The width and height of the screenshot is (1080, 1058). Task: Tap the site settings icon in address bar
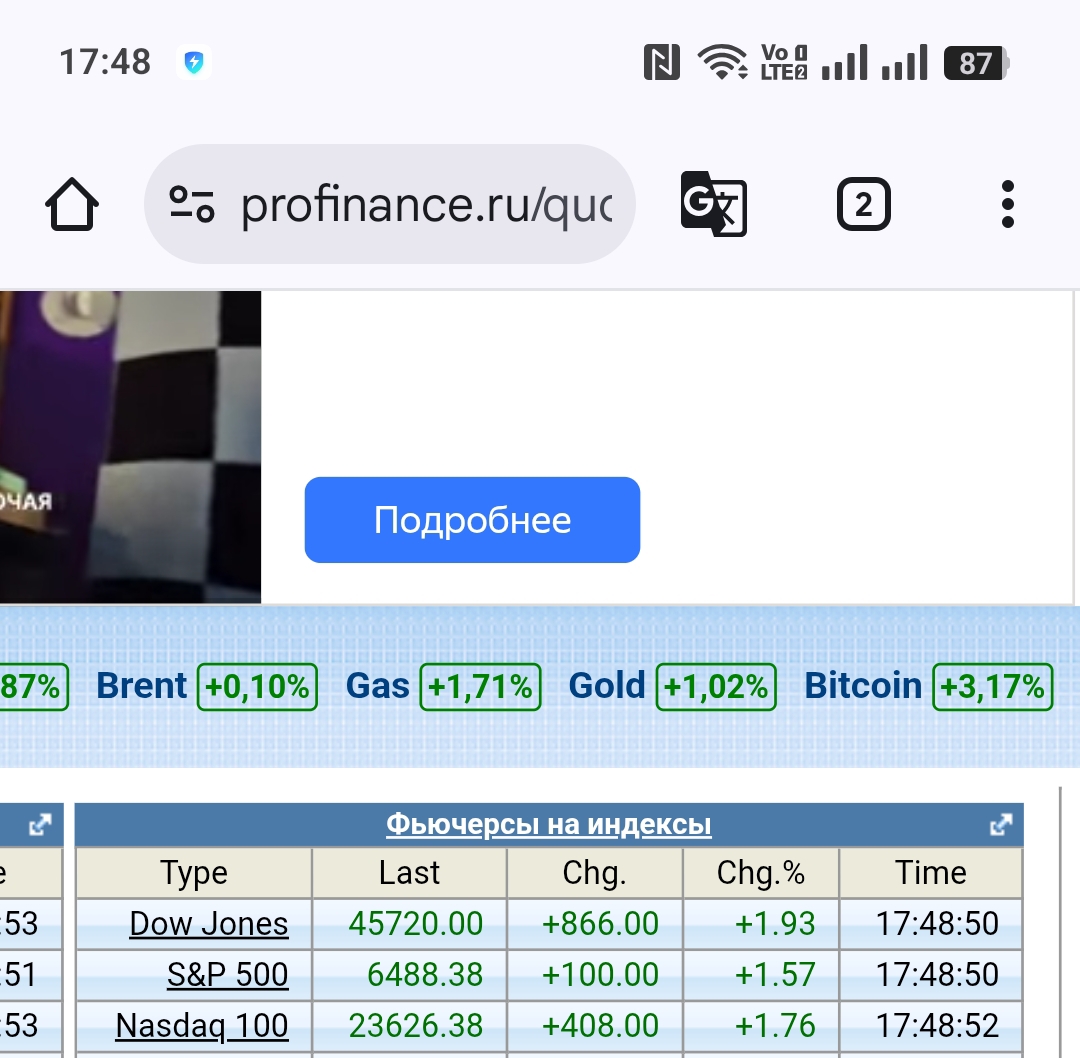click(x=191, y=204)
